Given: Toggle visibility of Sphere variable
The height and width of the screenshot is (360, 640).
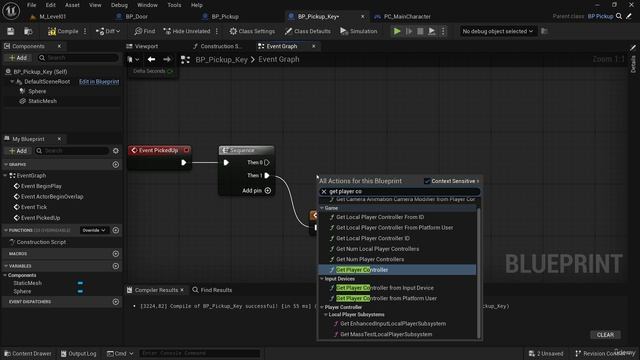Looking at the screenshot, I should pos(80,291).
